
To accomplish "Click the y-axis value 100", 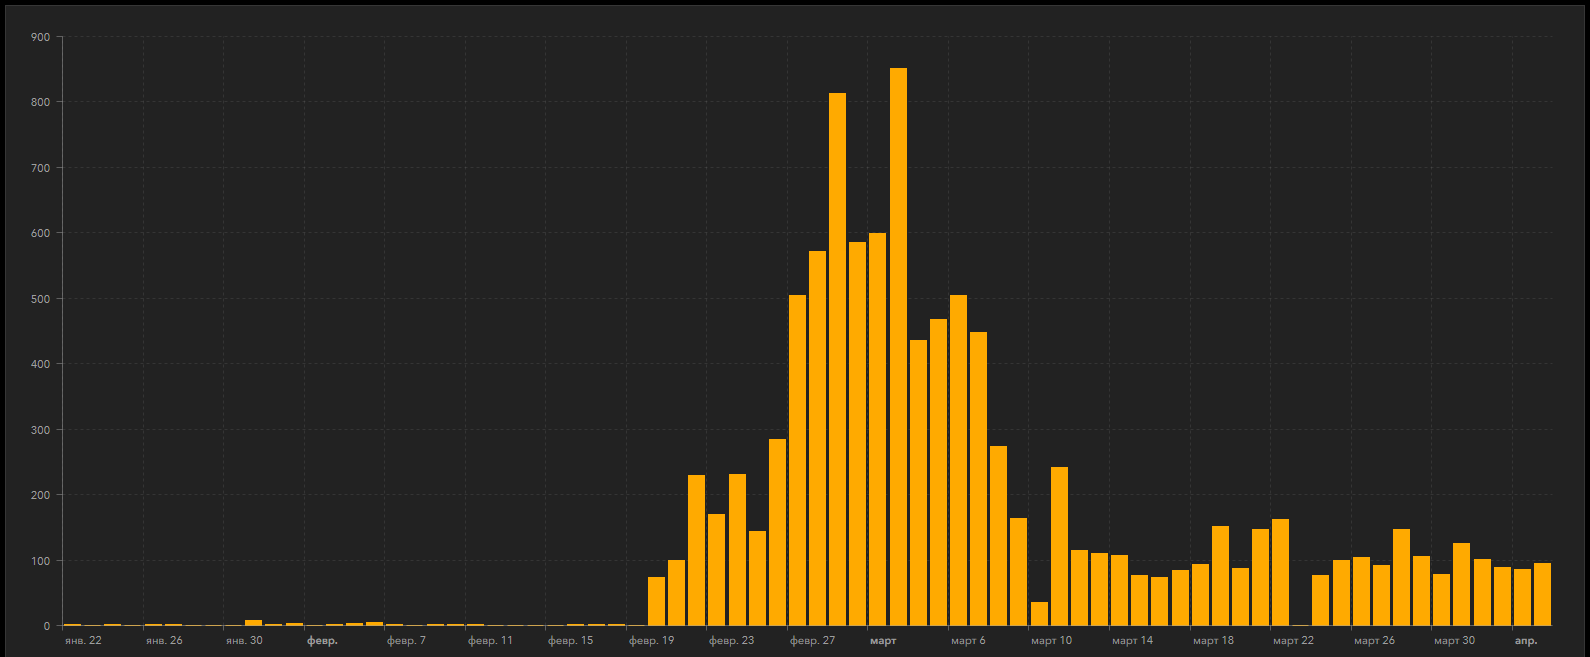I will (40, 561).
